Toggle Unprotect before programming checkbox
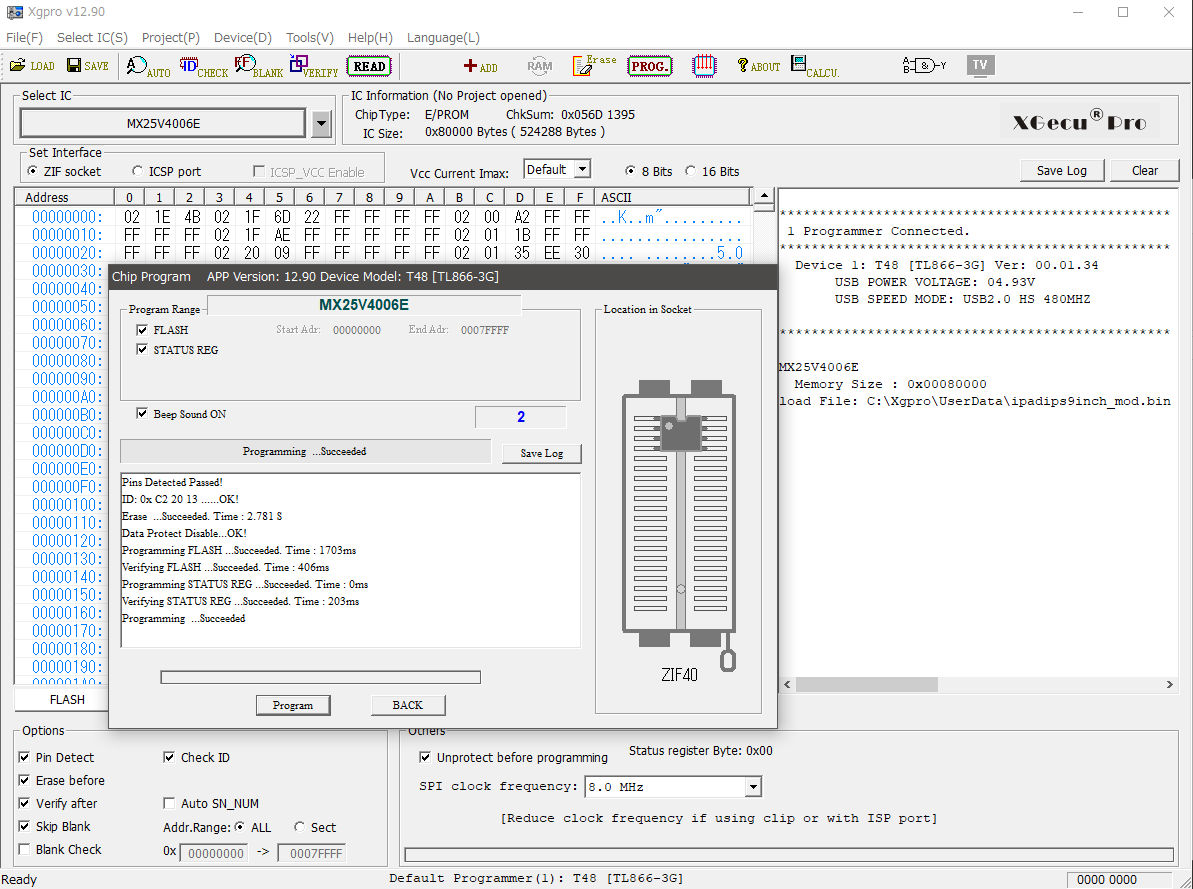 (x=425, y=757)
